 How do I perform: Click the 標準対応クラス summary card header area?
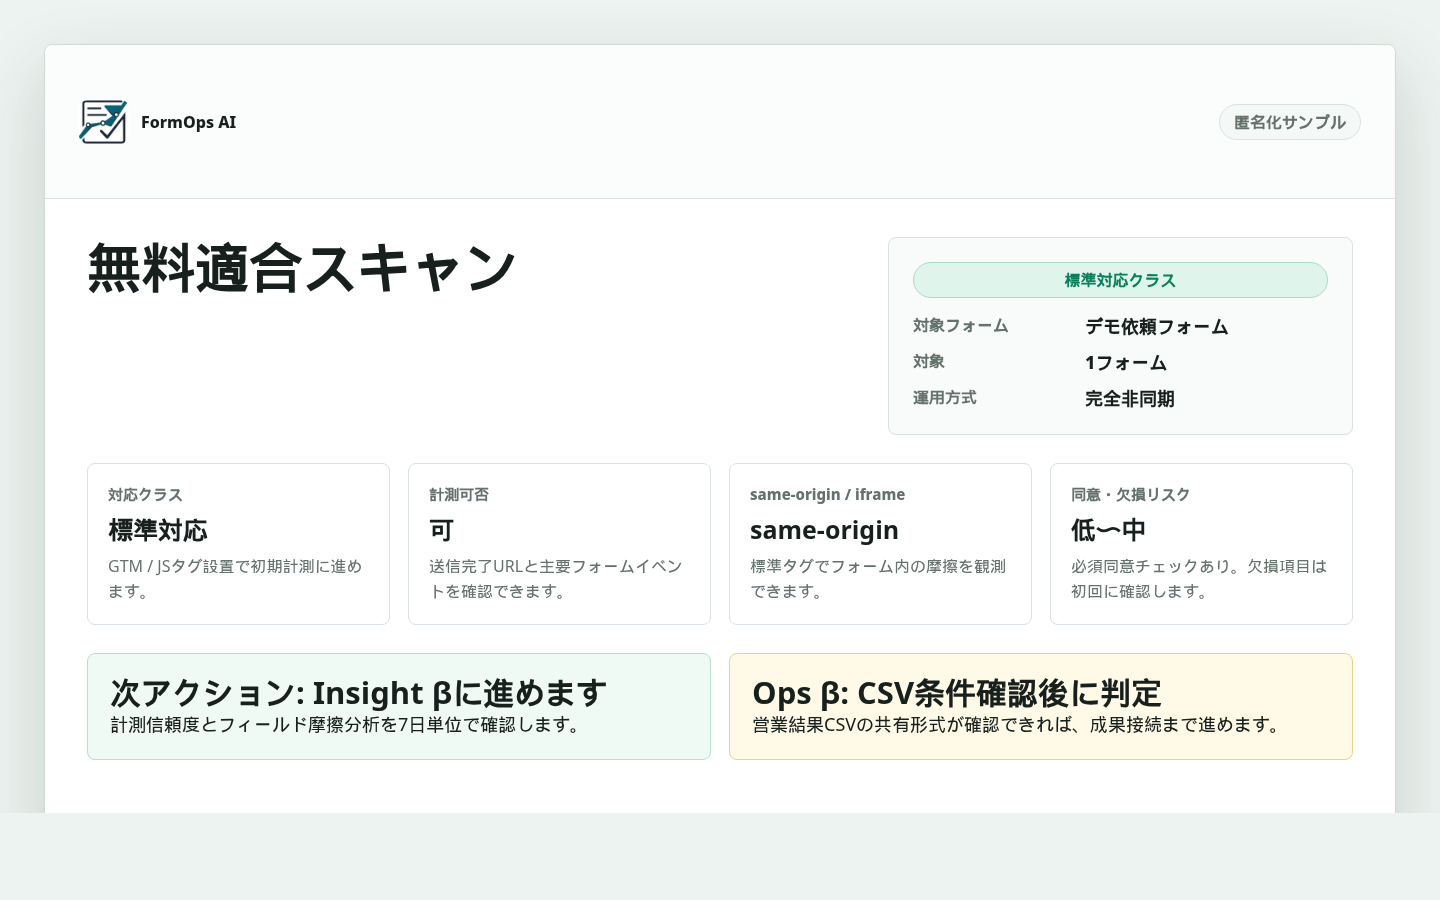(1120, 280)
